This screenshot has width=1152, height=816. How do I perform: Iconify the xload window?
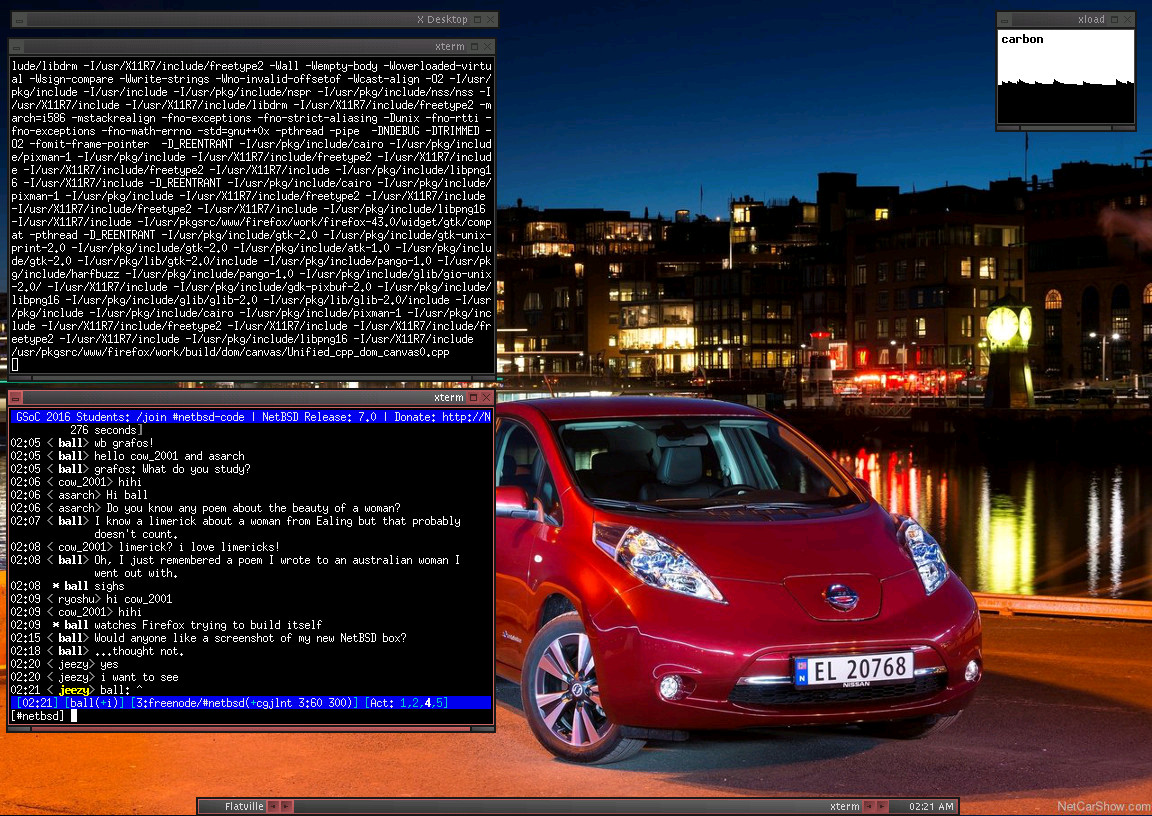[x=1004, y=20]
